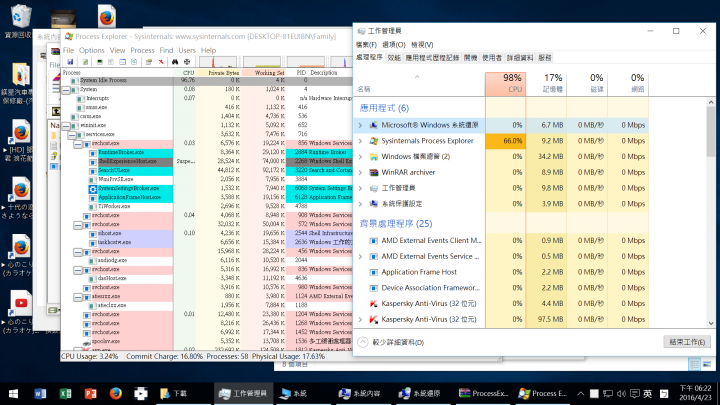Switch to the 開機 tab in Task Manager
The height and width of the screenshot is (405, 720).
[x=471, y=58]
